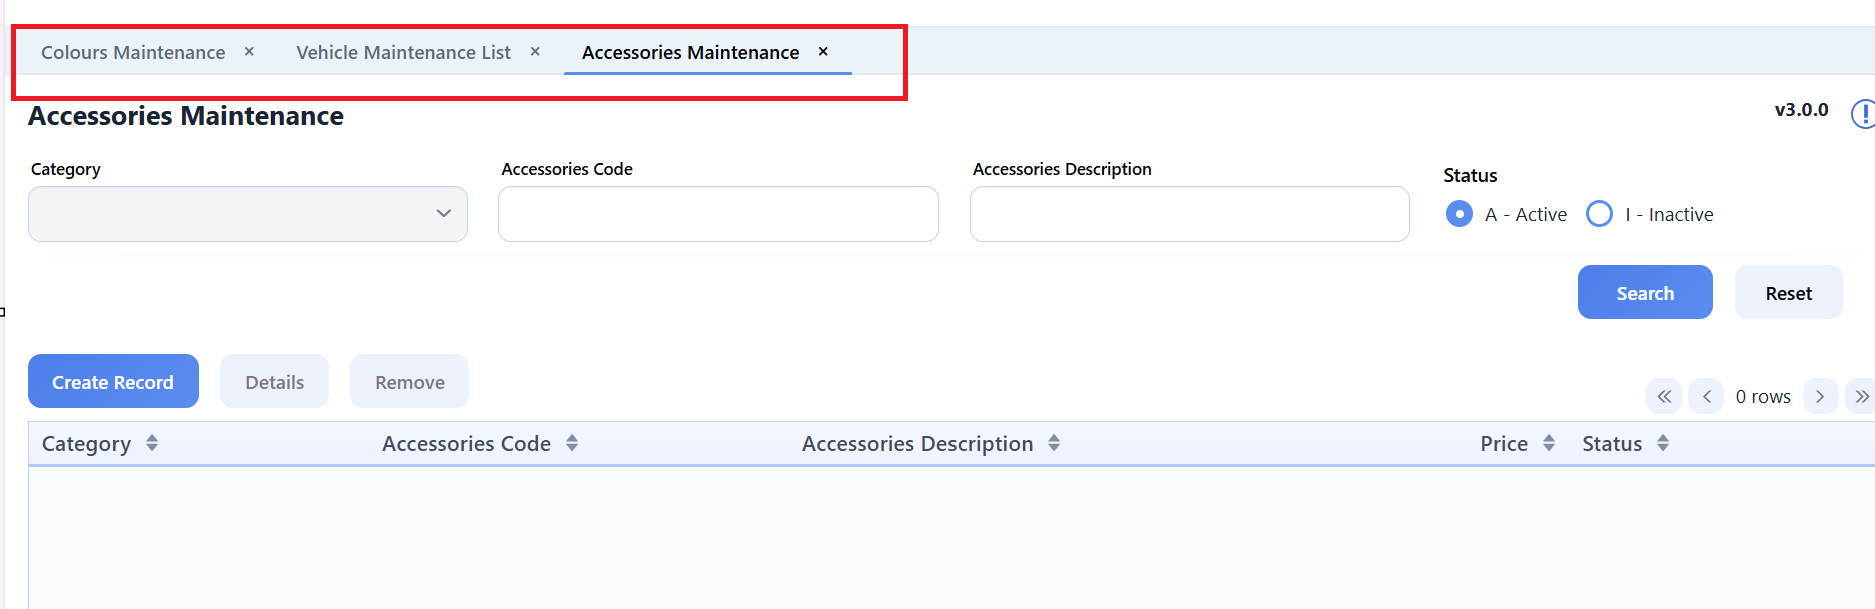Sort table by Accessories Code column
This screenshot has height=609, width=1875.
(572, 443)
